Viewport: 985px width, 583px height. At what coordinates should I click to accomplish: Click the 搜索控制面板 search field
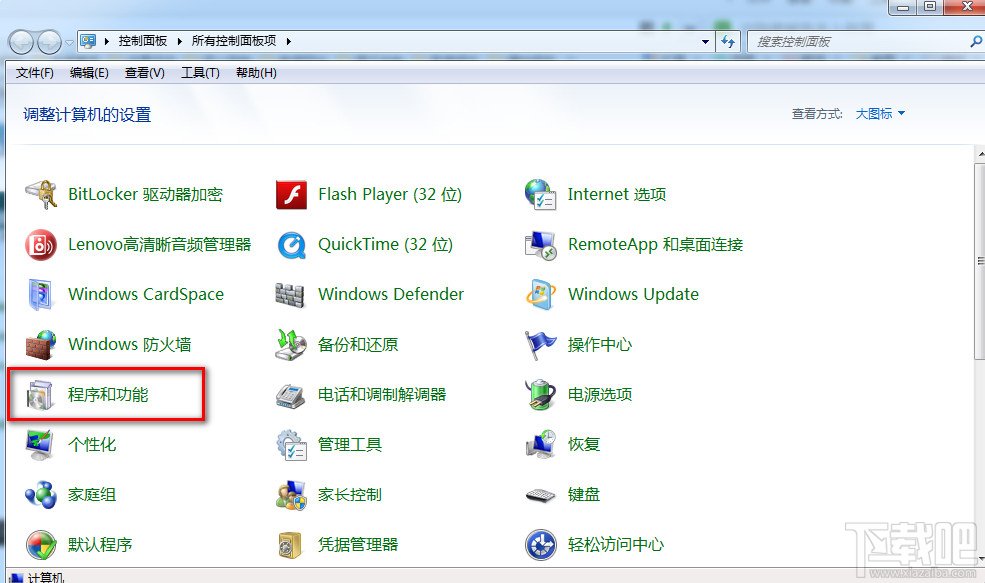(860, 41)
